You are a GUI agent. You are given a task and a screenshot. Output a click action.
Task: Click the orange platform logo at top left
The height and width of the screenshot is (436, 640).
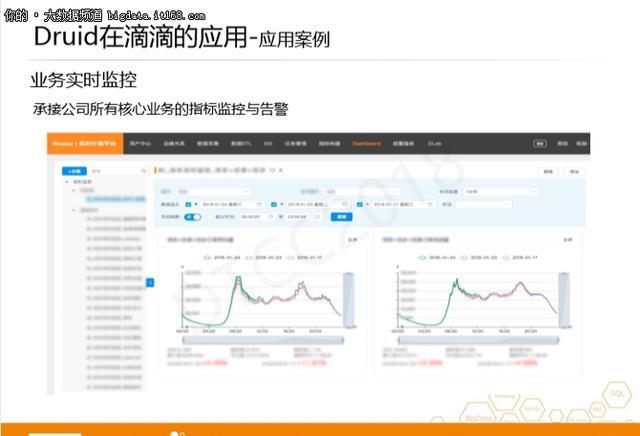click(85, 144)
